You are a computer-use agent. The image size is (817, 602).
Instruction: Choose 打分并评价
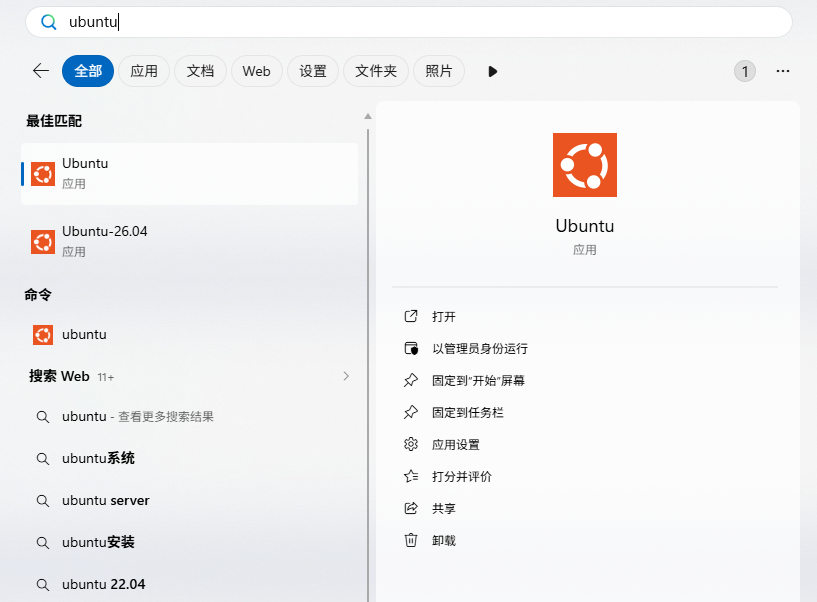pyautogui.click(x=462, y=476)
